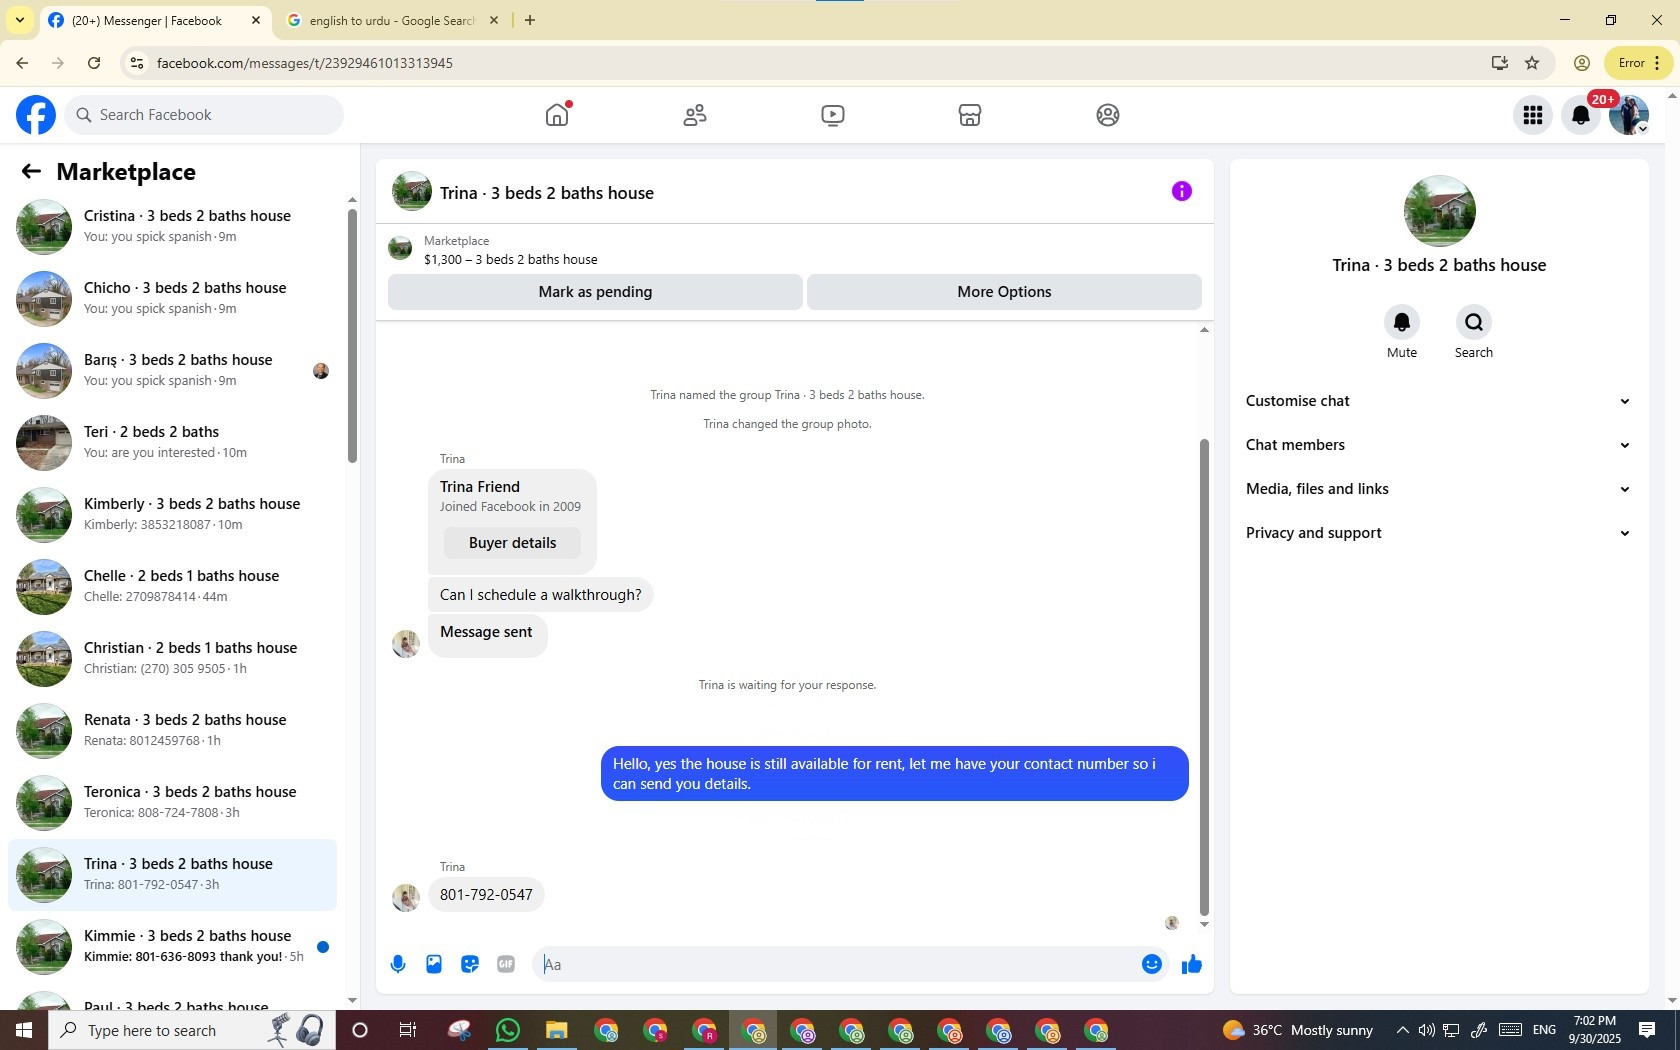Screen dimensions: 1680x1050
Task: Click the purple conversation info icon
Action: (1181, 191)
